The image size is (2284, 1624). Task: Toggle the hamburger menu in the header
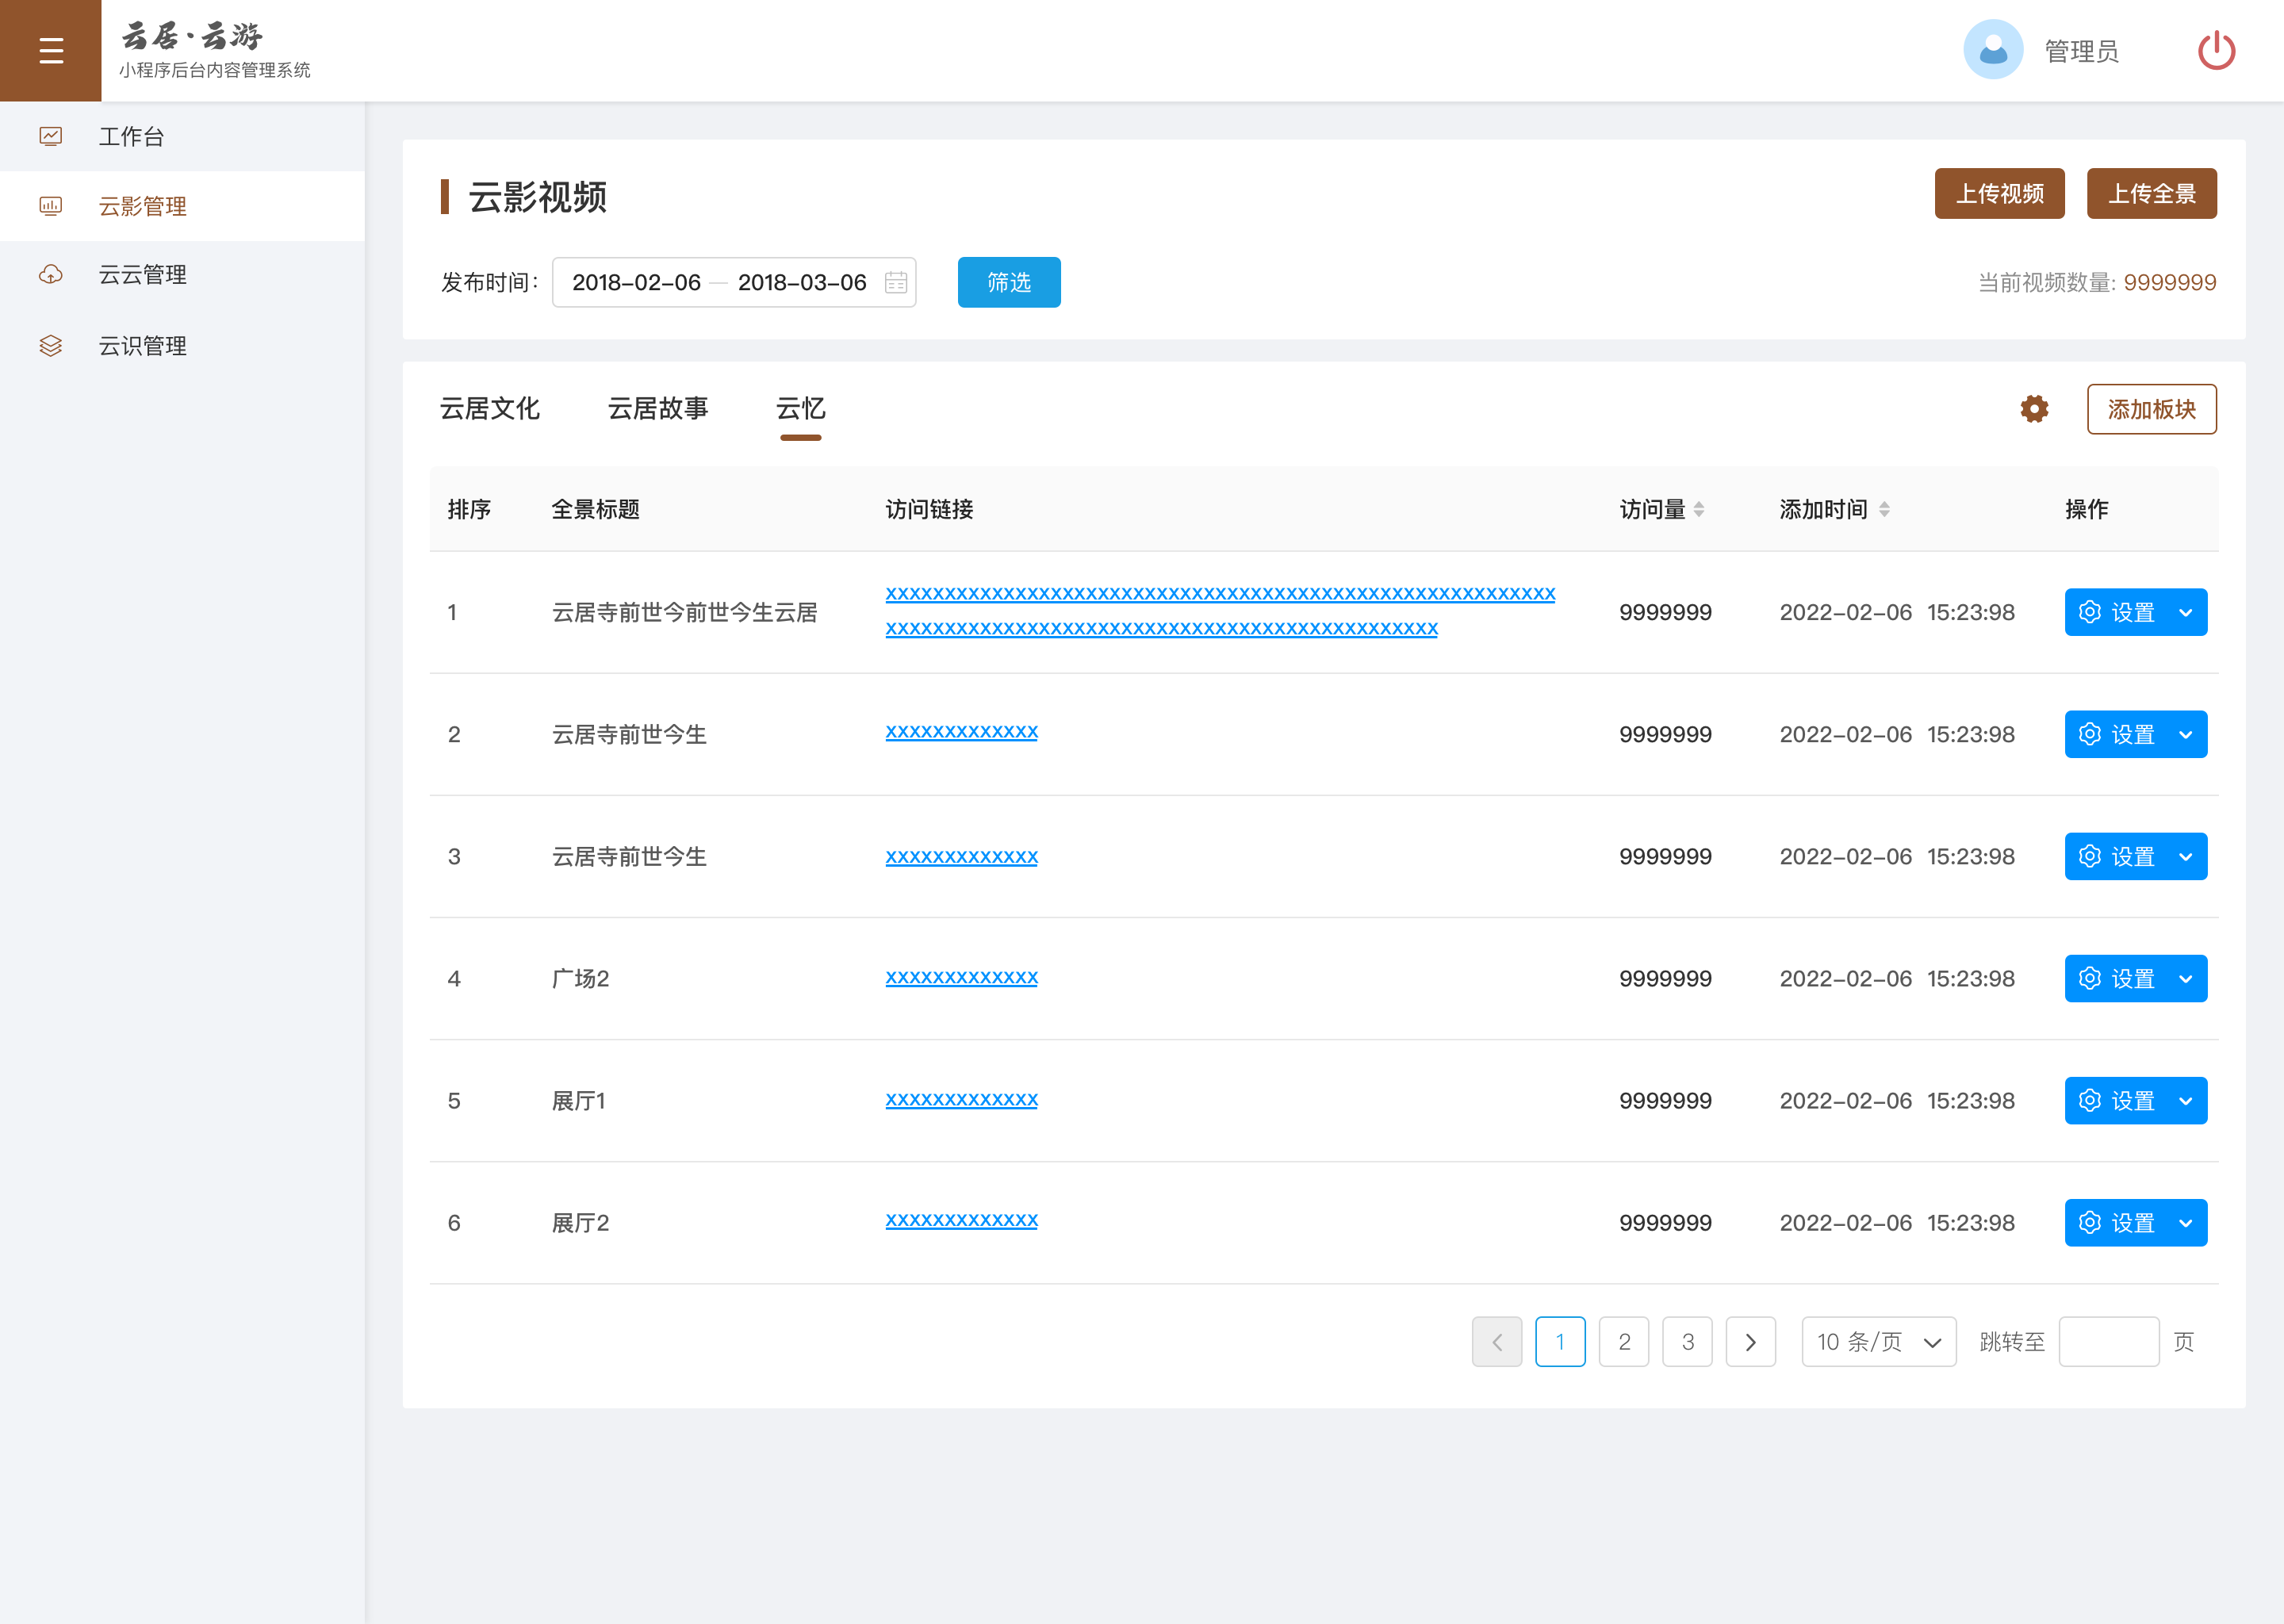coord(51,50)
